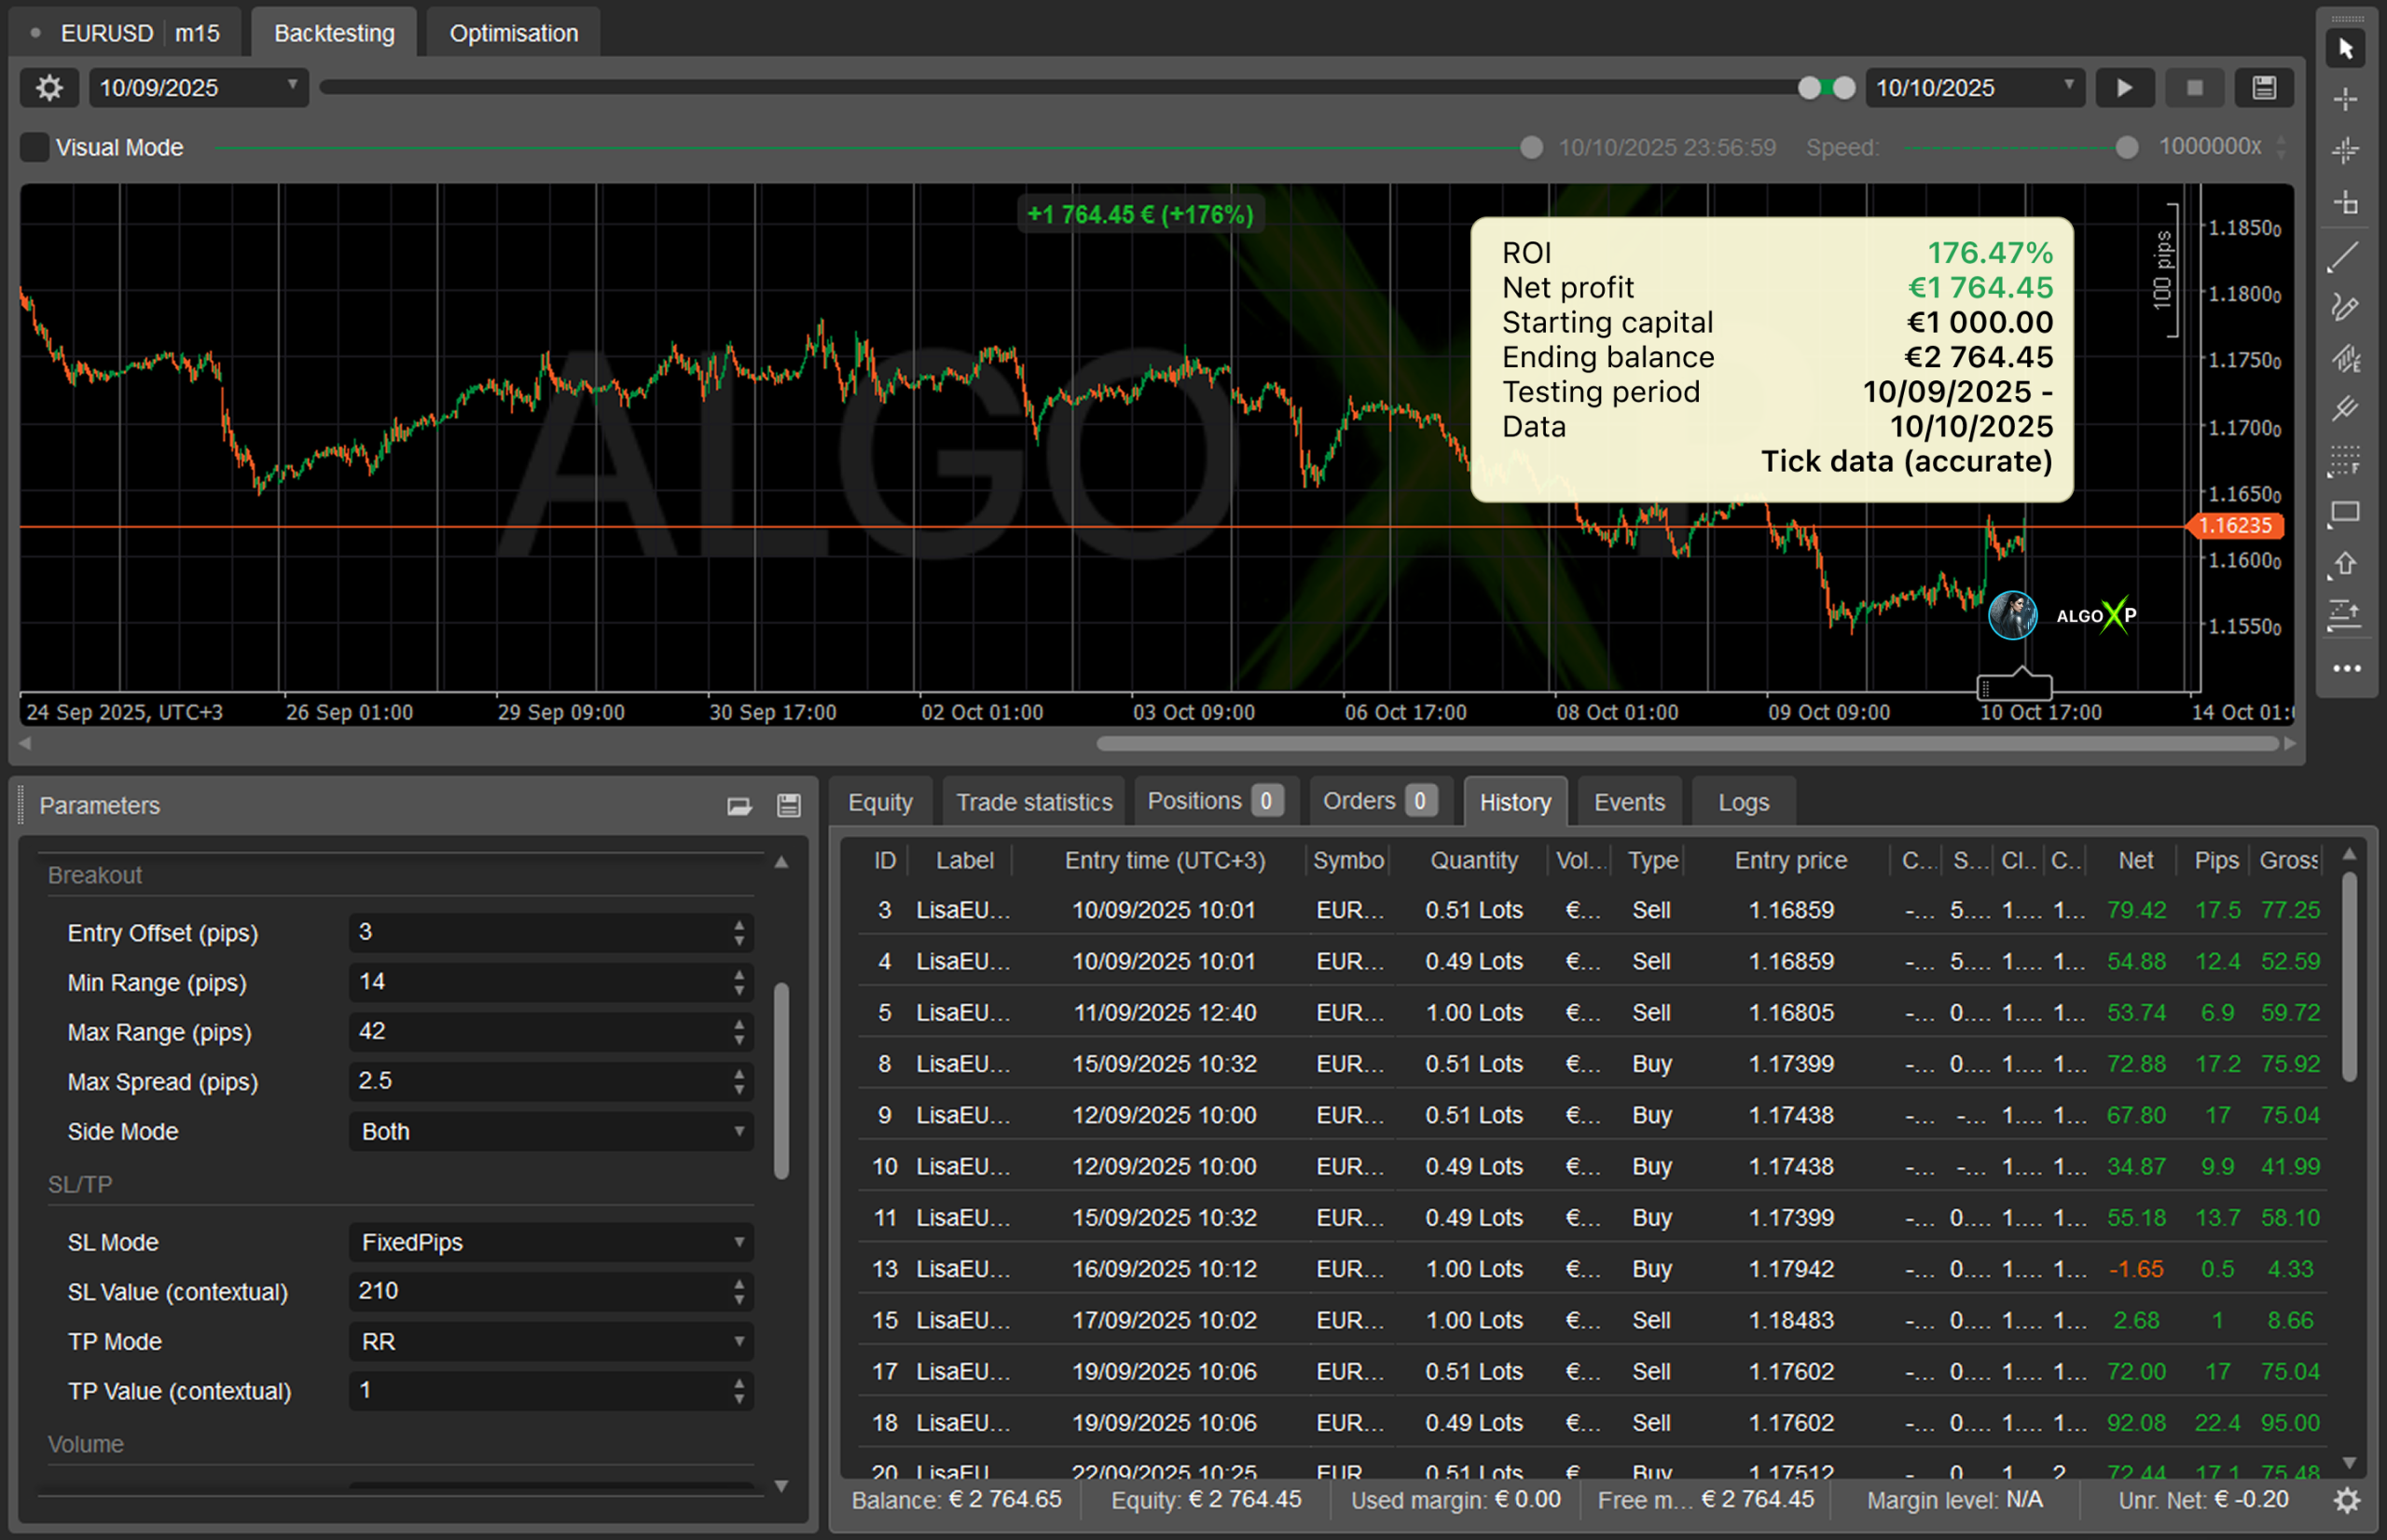
Task: Open the Side Mode dropdown
Action: tap(550, 1131)
